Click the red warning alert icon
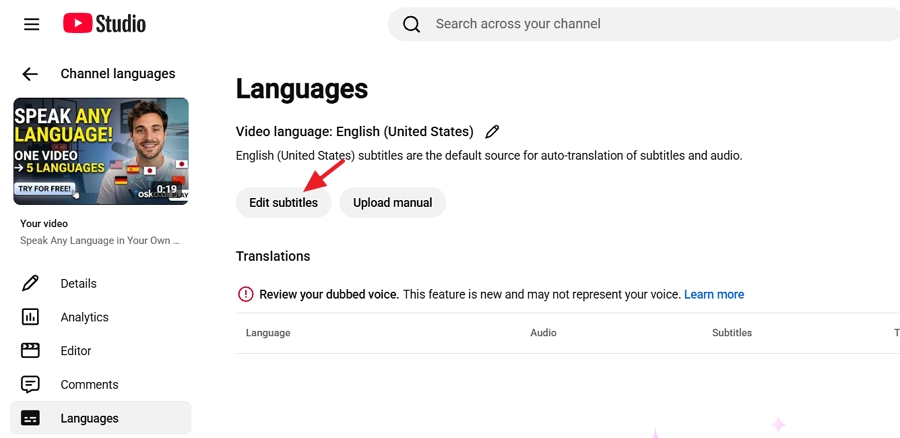 pyautogui.click(x=246, y=294)
